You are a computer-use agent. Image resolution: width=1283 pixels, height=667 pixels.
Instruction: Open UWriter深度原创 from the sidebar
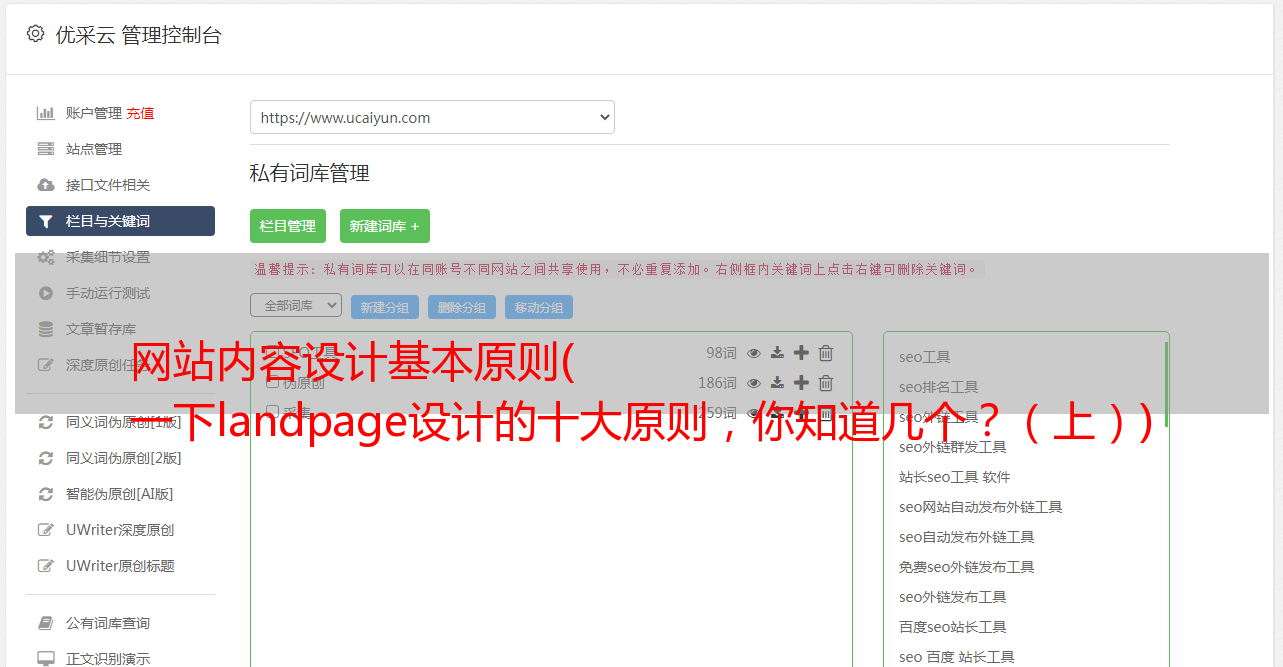[120, 530]
